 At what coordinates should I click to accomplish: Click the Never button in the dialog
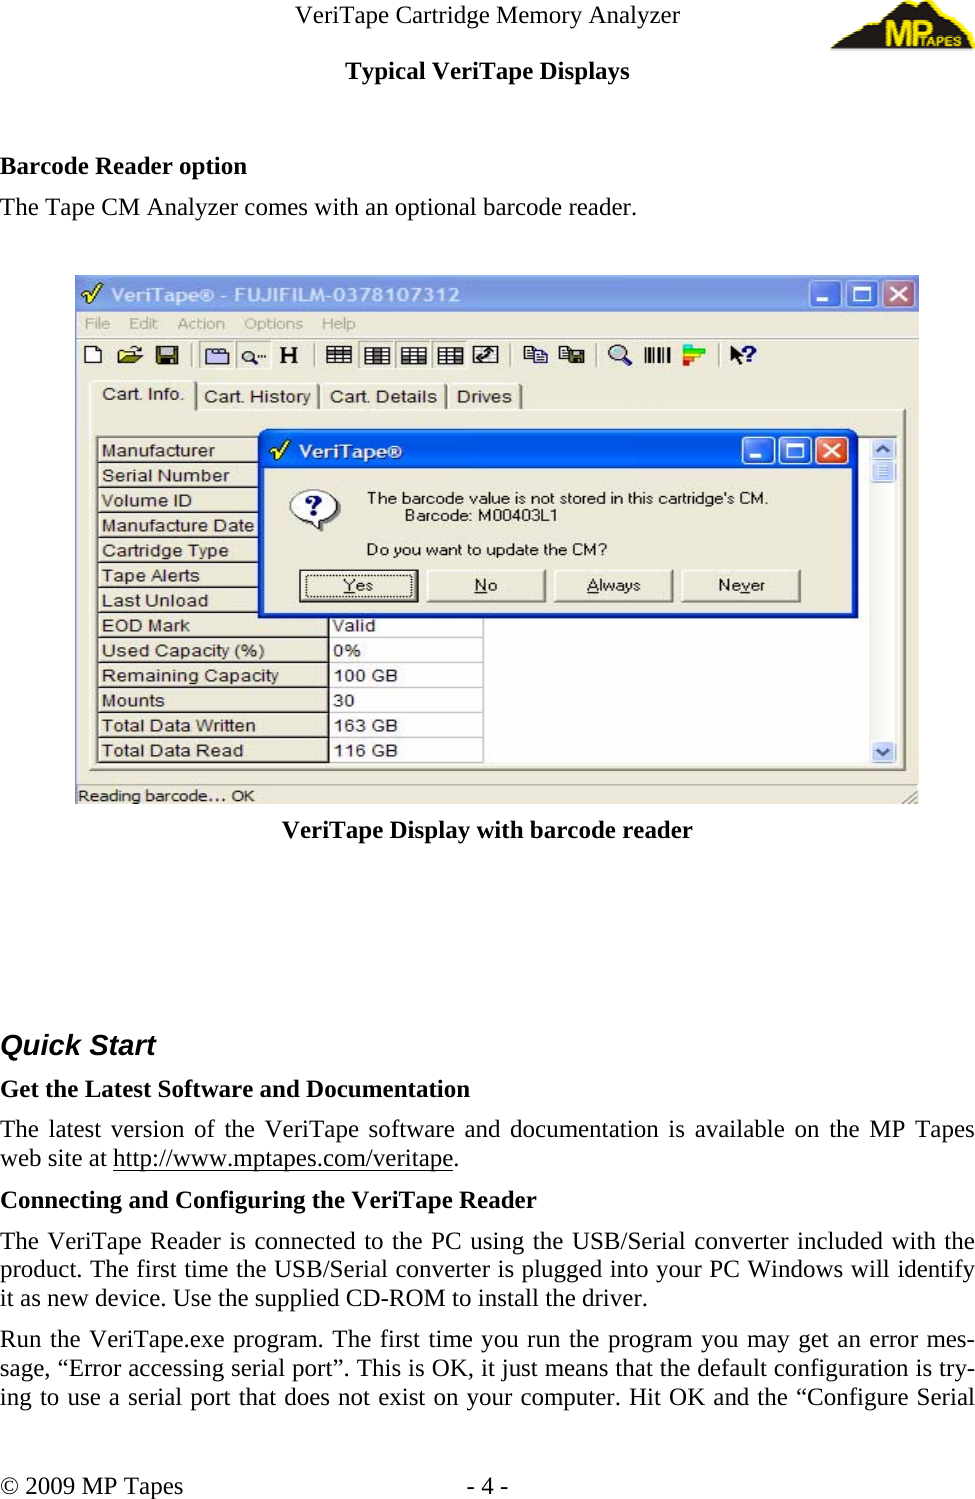click(740, 586)
